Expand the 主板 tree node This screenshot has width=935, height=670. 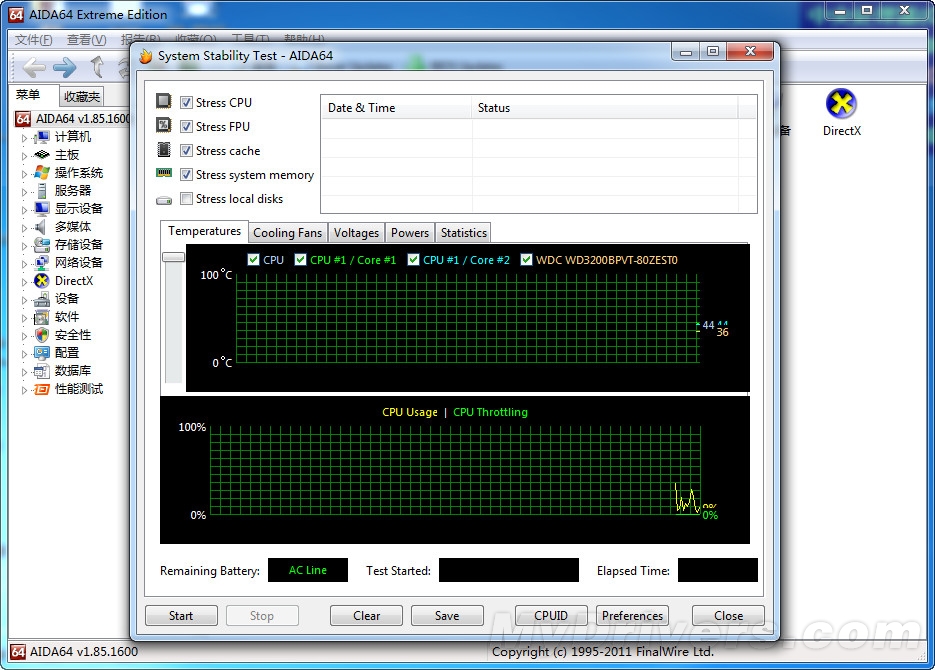(25, 155)
